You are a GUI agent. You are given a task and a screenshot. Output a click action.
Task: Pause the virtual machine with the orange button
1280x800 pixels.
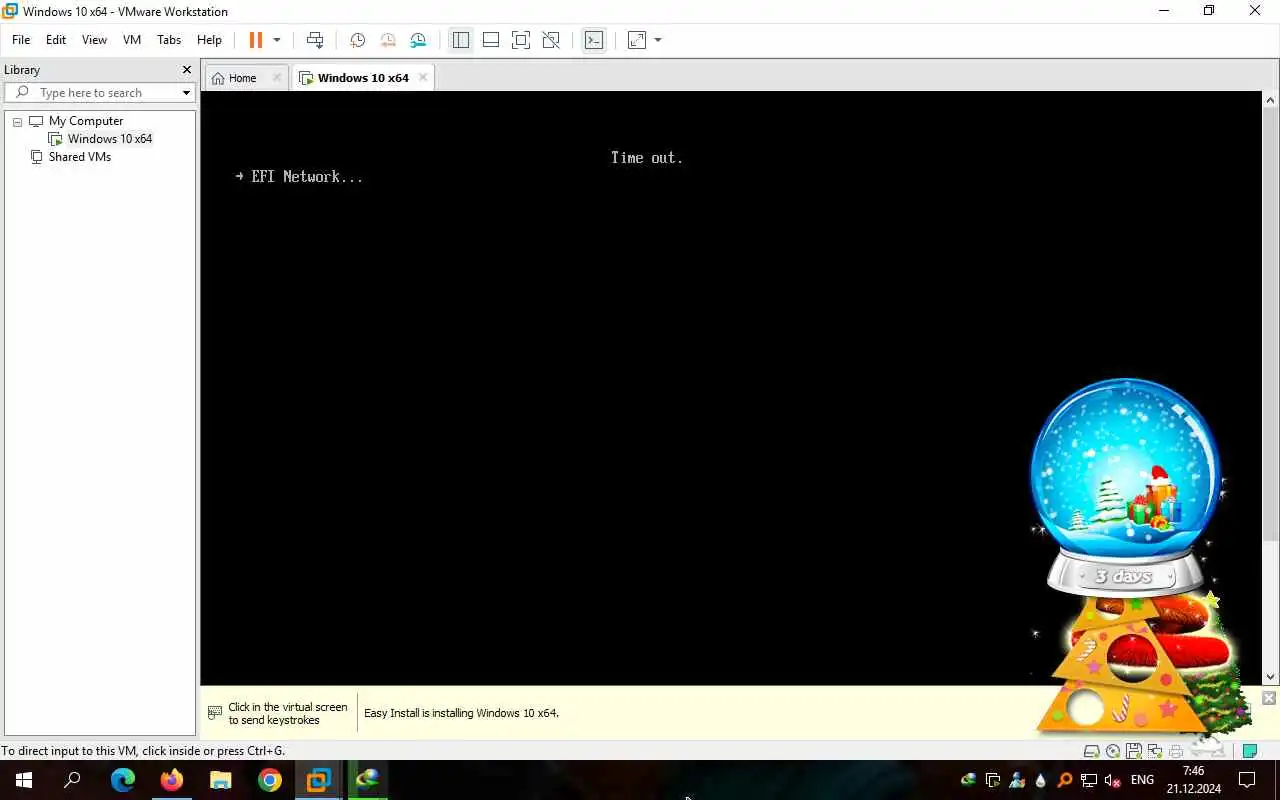(255, 40)
